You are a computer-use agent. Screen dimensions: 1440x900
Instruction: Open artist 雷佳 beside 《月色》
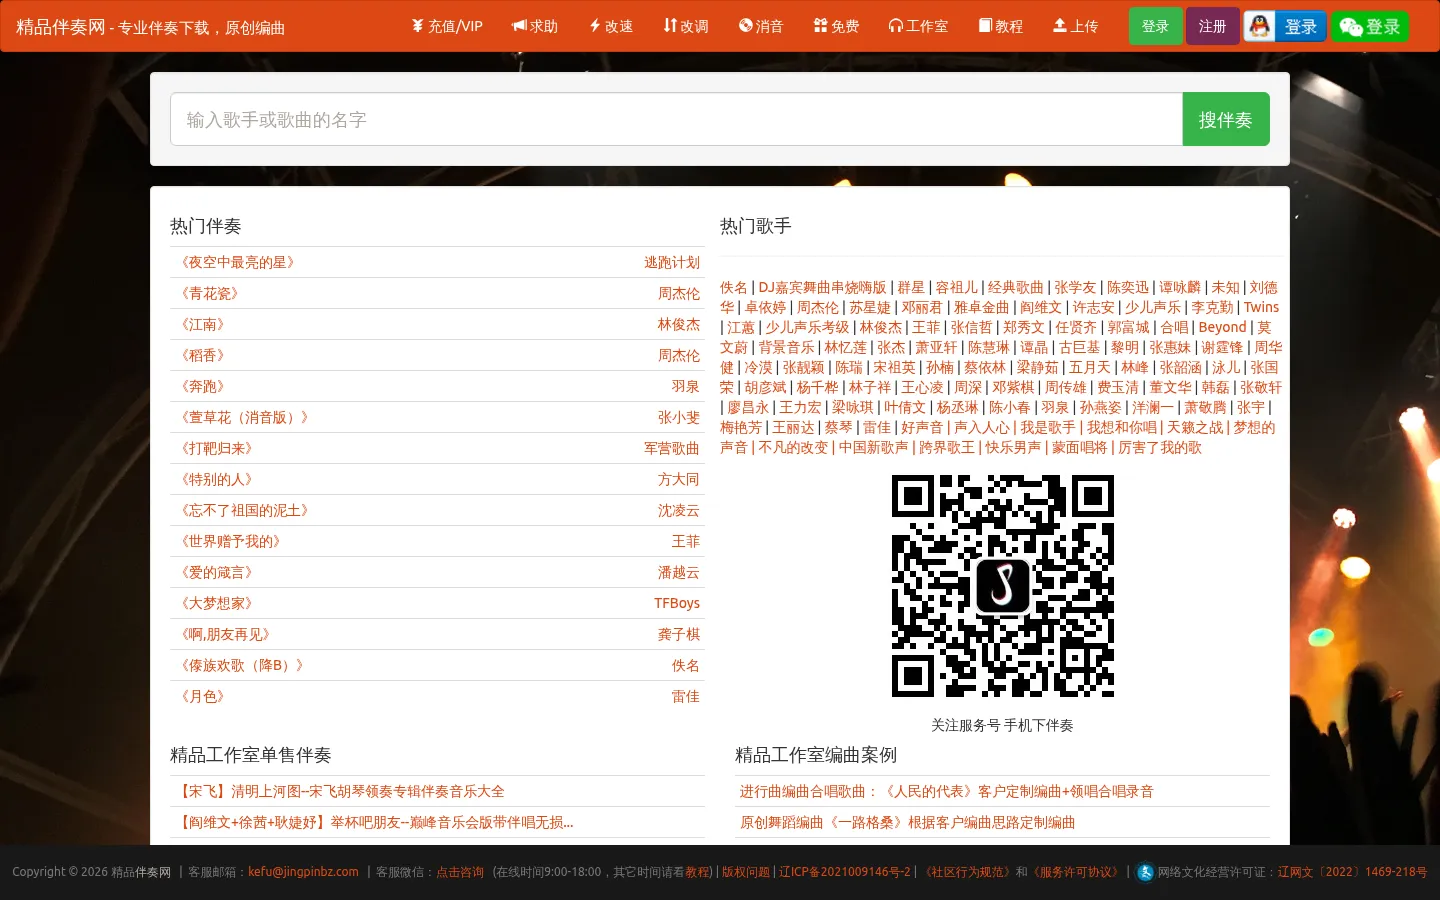pos(686,696)
